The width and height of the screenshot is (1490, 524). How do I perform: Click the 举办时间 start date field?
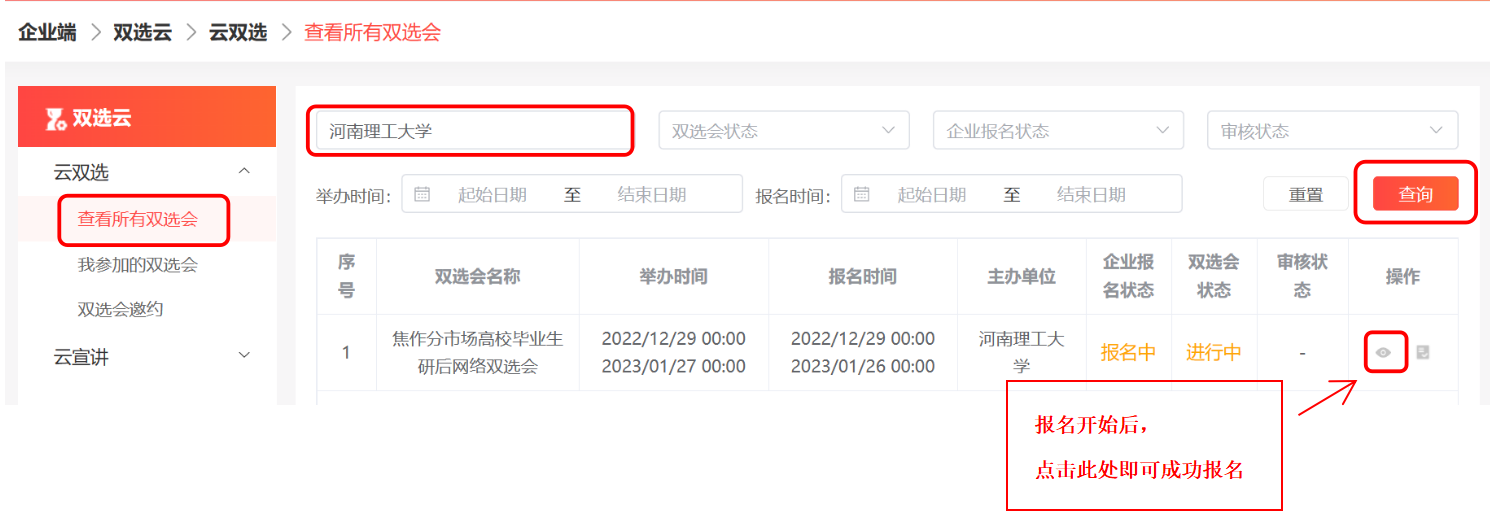point(492,195)
